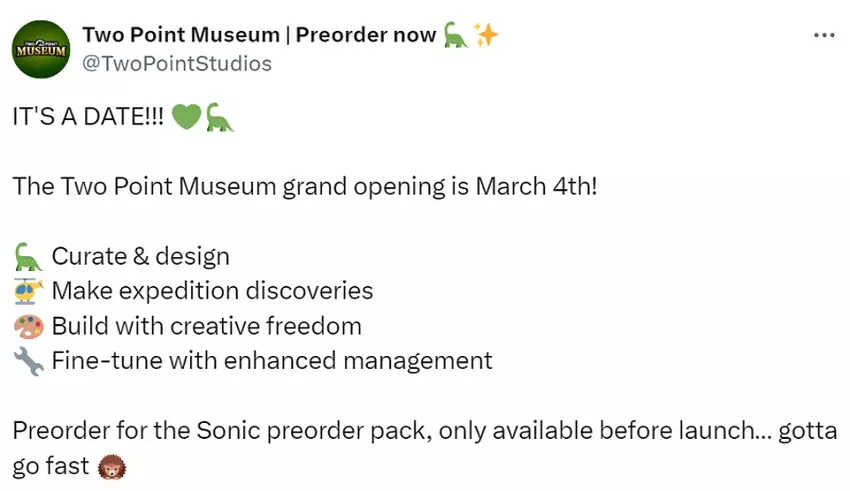Screen dimensions: 850x491
Task: Click the hedgehog emoji after gotta go fast
Action: coord(110,467)
